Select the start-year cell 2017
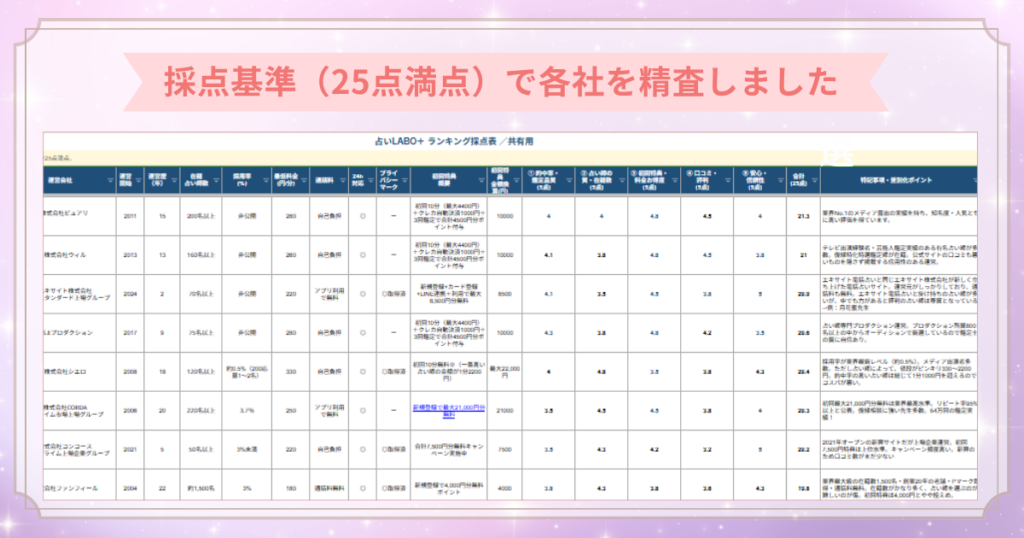Screen dimensions: 1024x538 130,333
